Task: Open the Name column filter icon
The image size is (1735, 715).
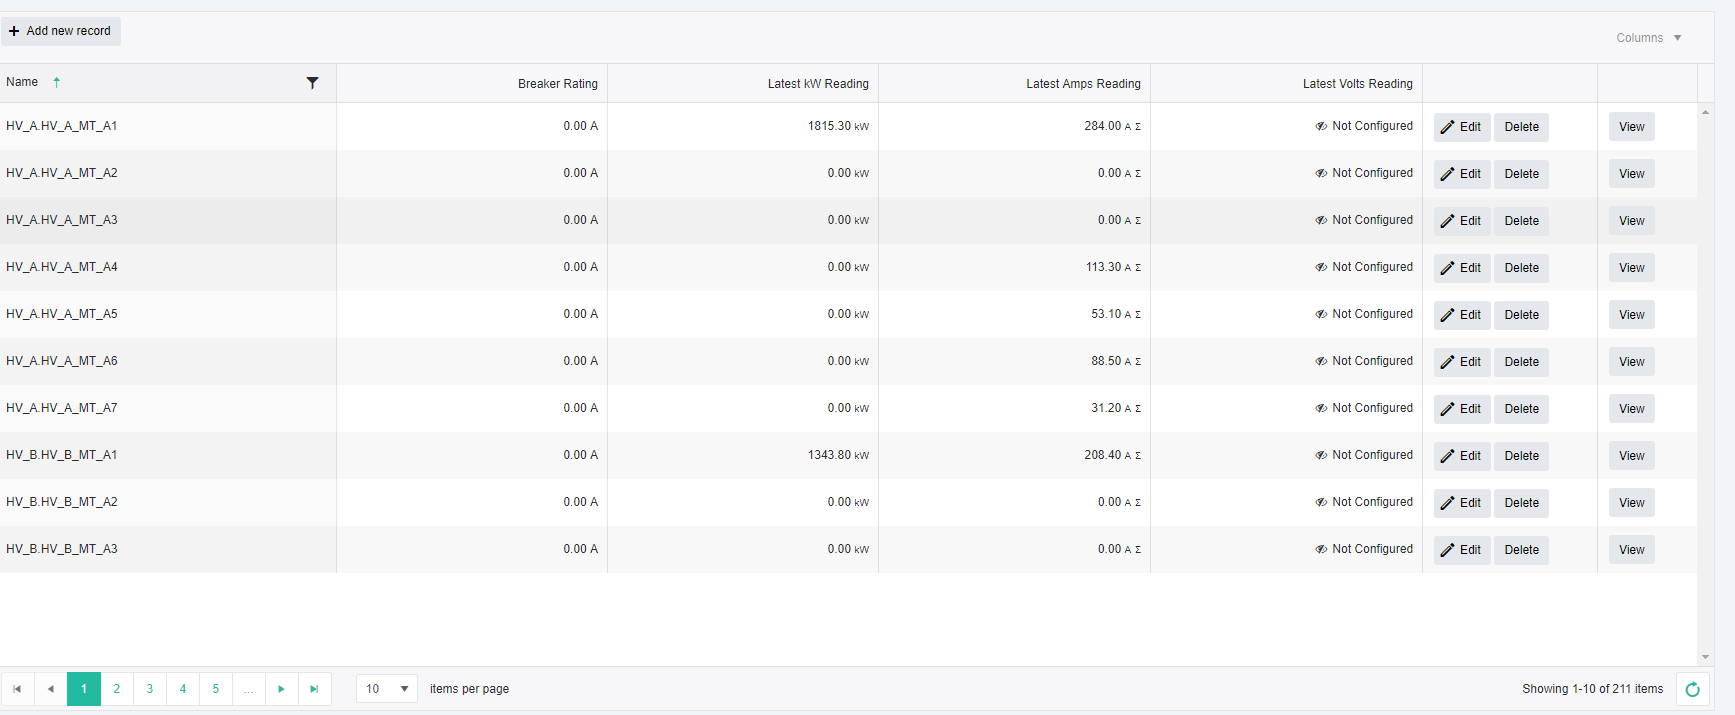Action: pos(312,83)
